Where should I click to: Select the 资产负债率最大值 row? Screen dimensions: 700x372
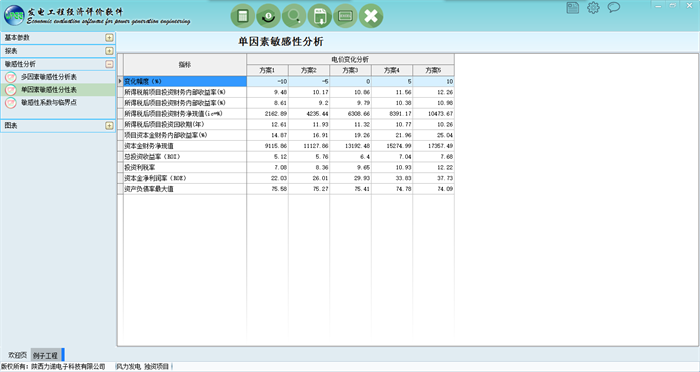tap(185, 189)
